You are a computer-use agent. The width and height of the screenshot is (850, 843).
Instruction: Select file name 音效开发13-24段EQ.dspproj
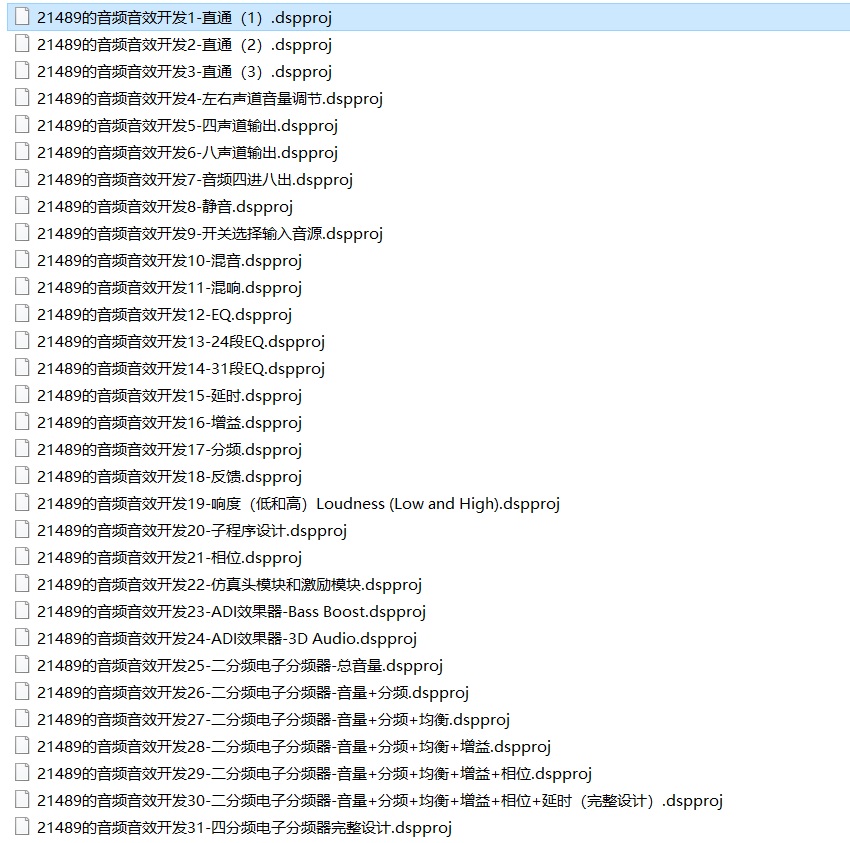click(x=181, y=342)
